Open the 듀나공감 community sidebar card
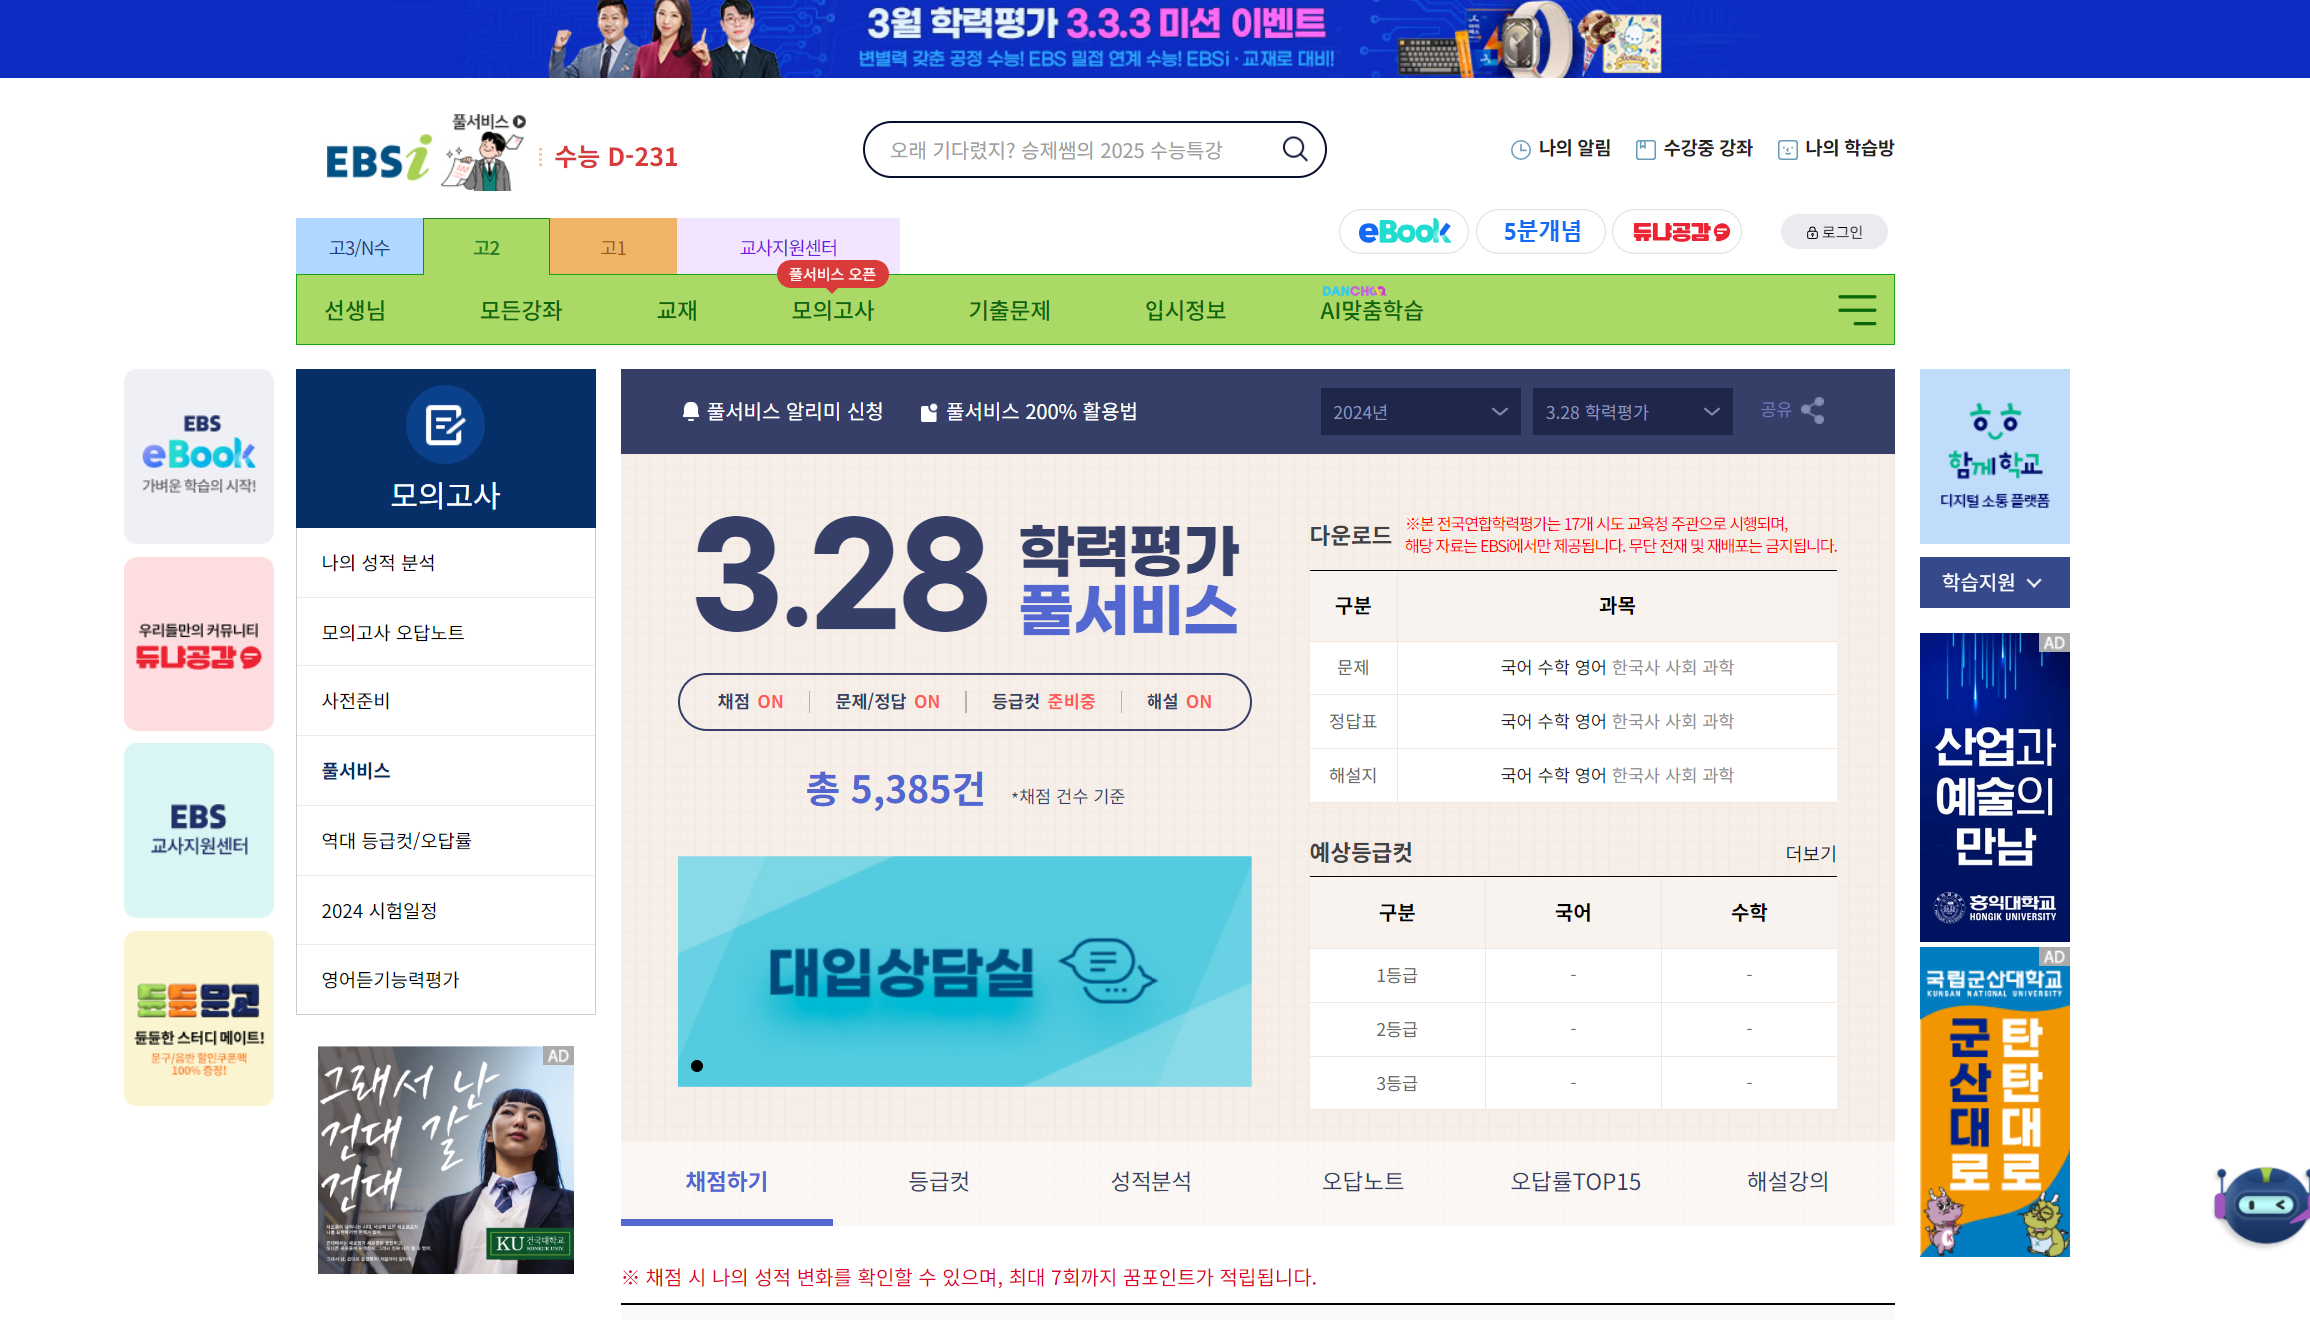The width and height of the screenshot is (2310, 1320). coord(199,644)
